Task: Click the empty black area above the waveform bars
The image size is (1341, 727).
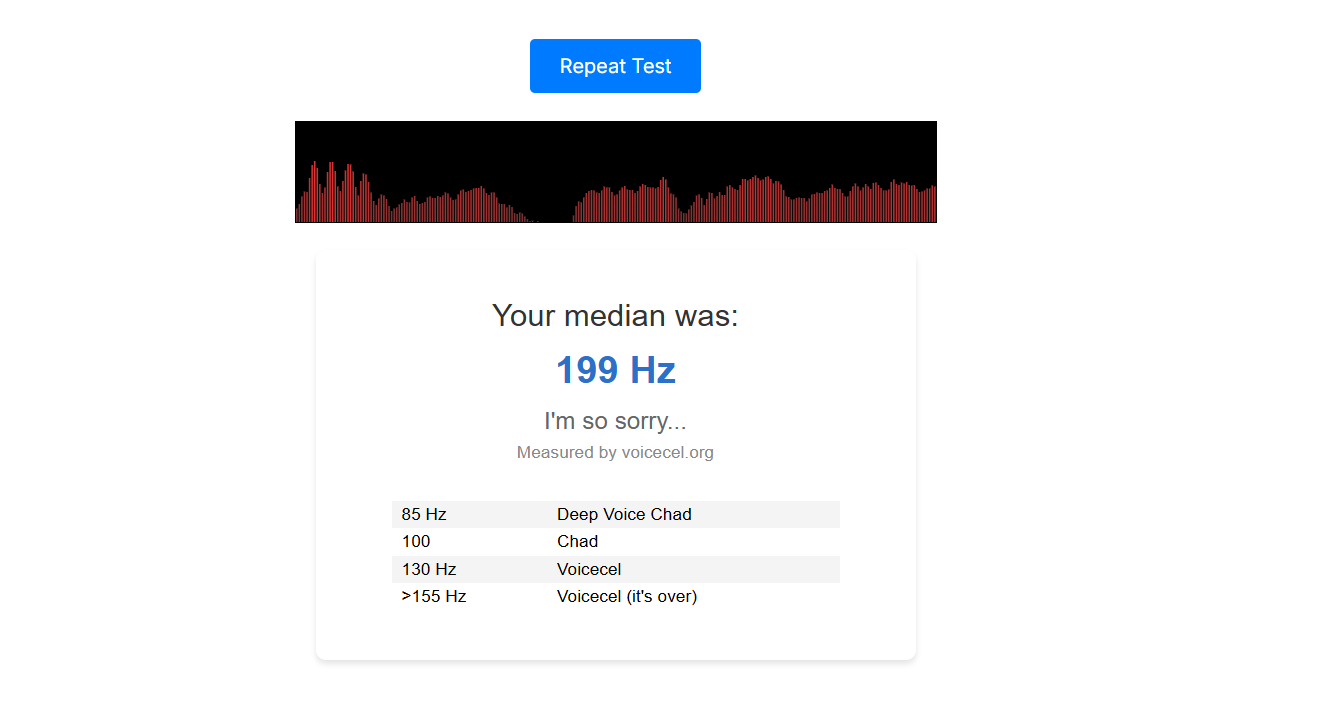Action: (615, 140)
